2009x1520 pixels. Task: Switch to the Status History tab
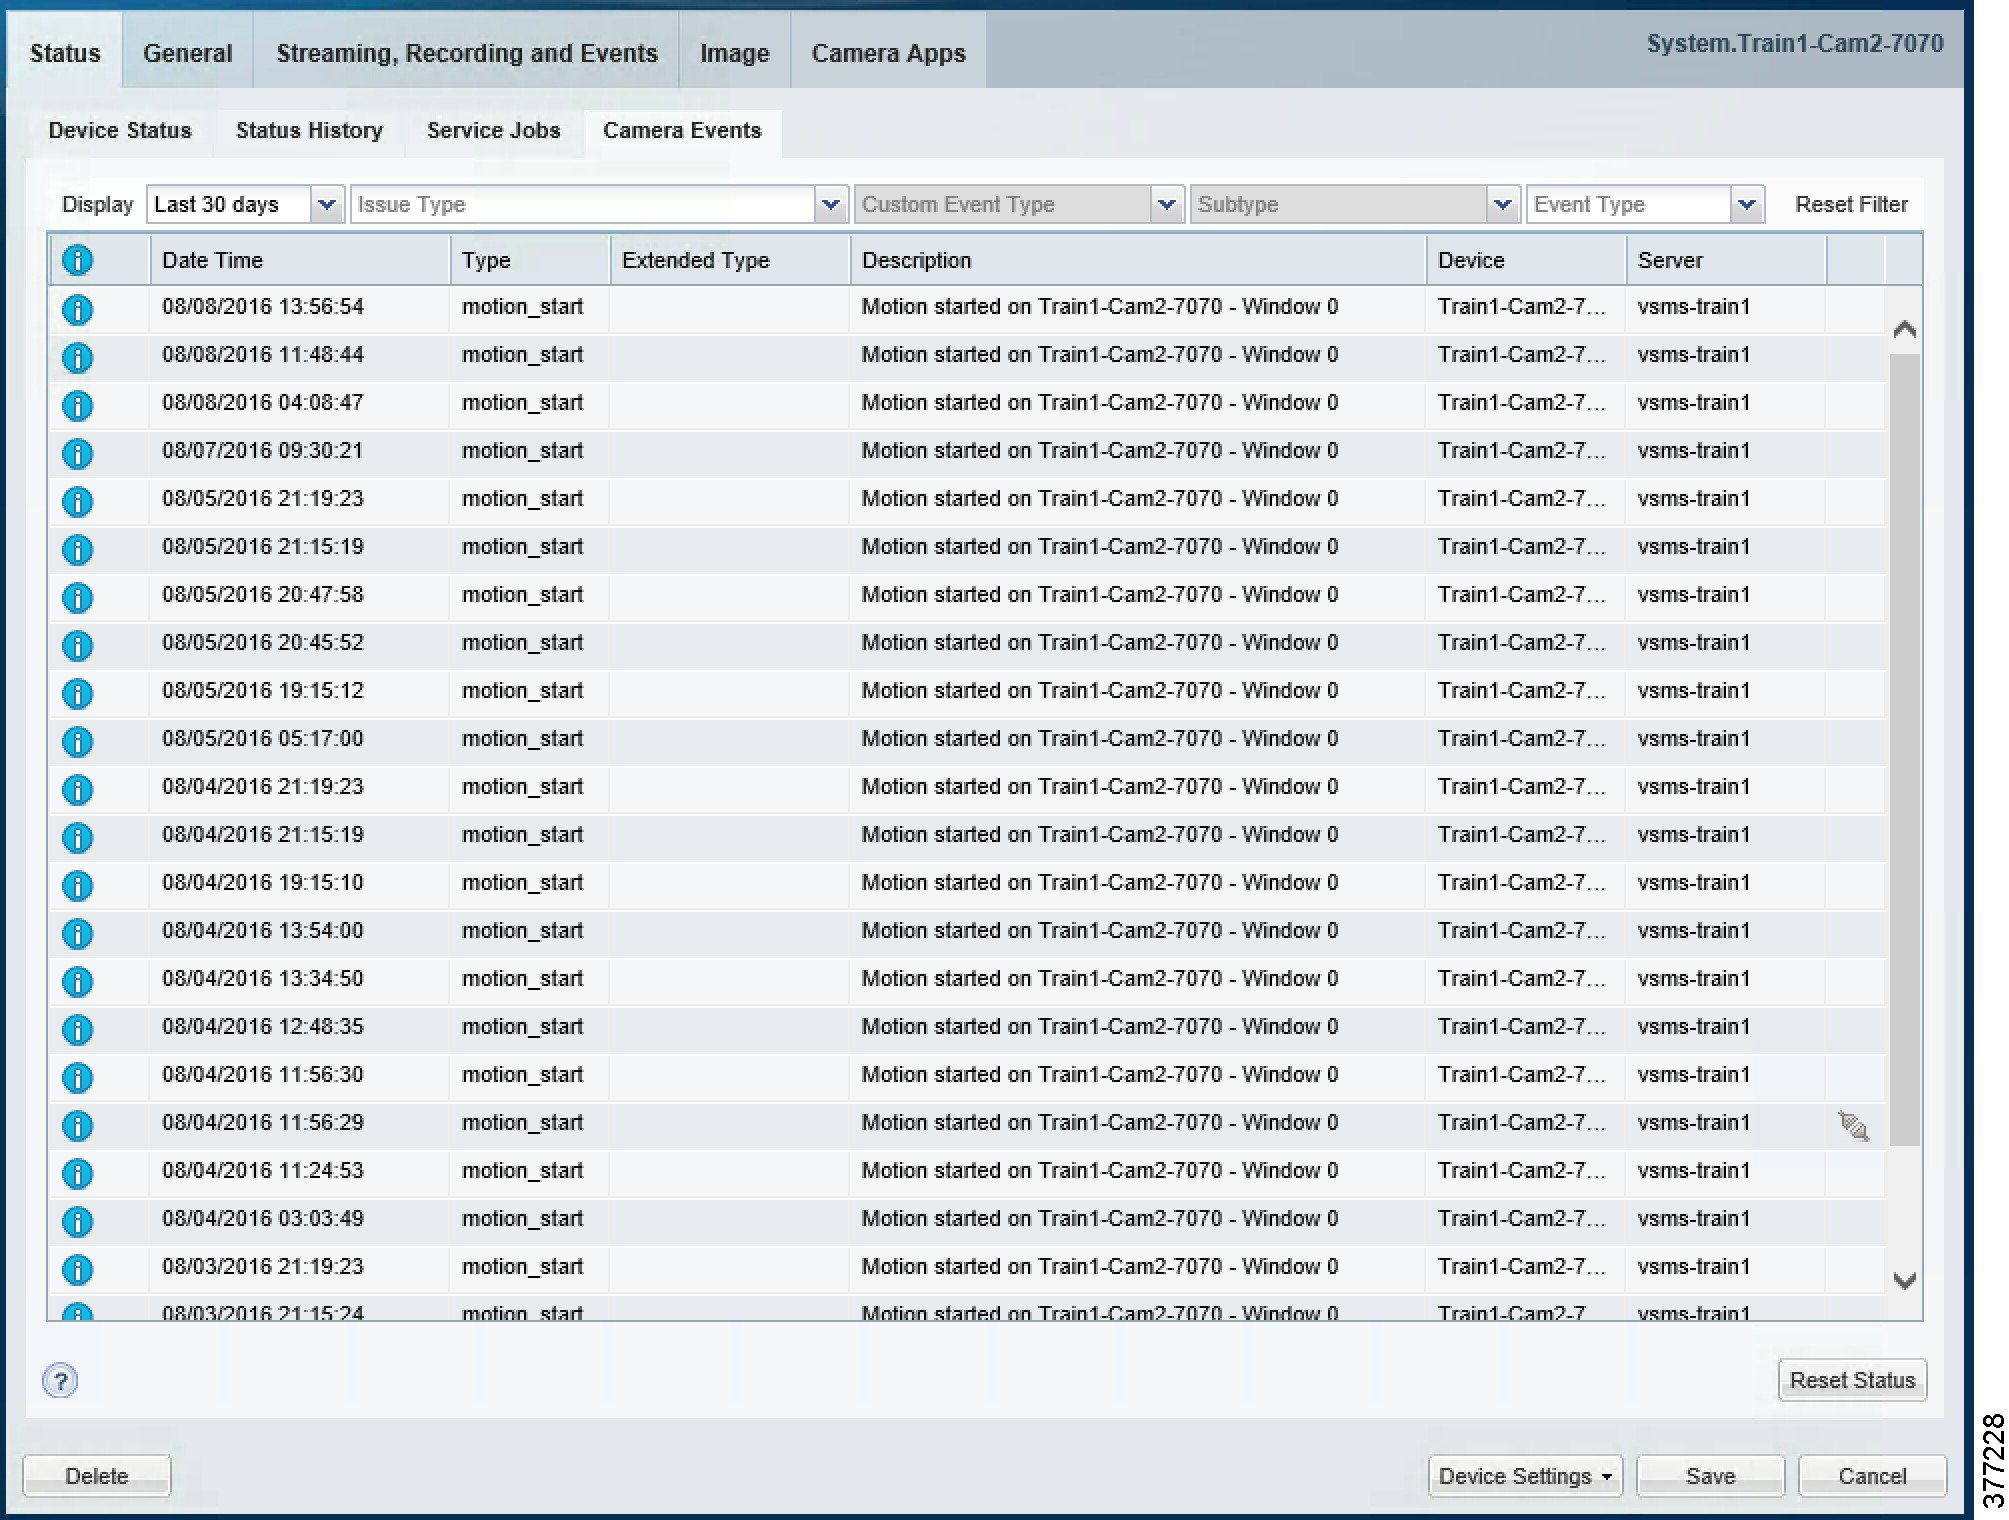(309, 130)
